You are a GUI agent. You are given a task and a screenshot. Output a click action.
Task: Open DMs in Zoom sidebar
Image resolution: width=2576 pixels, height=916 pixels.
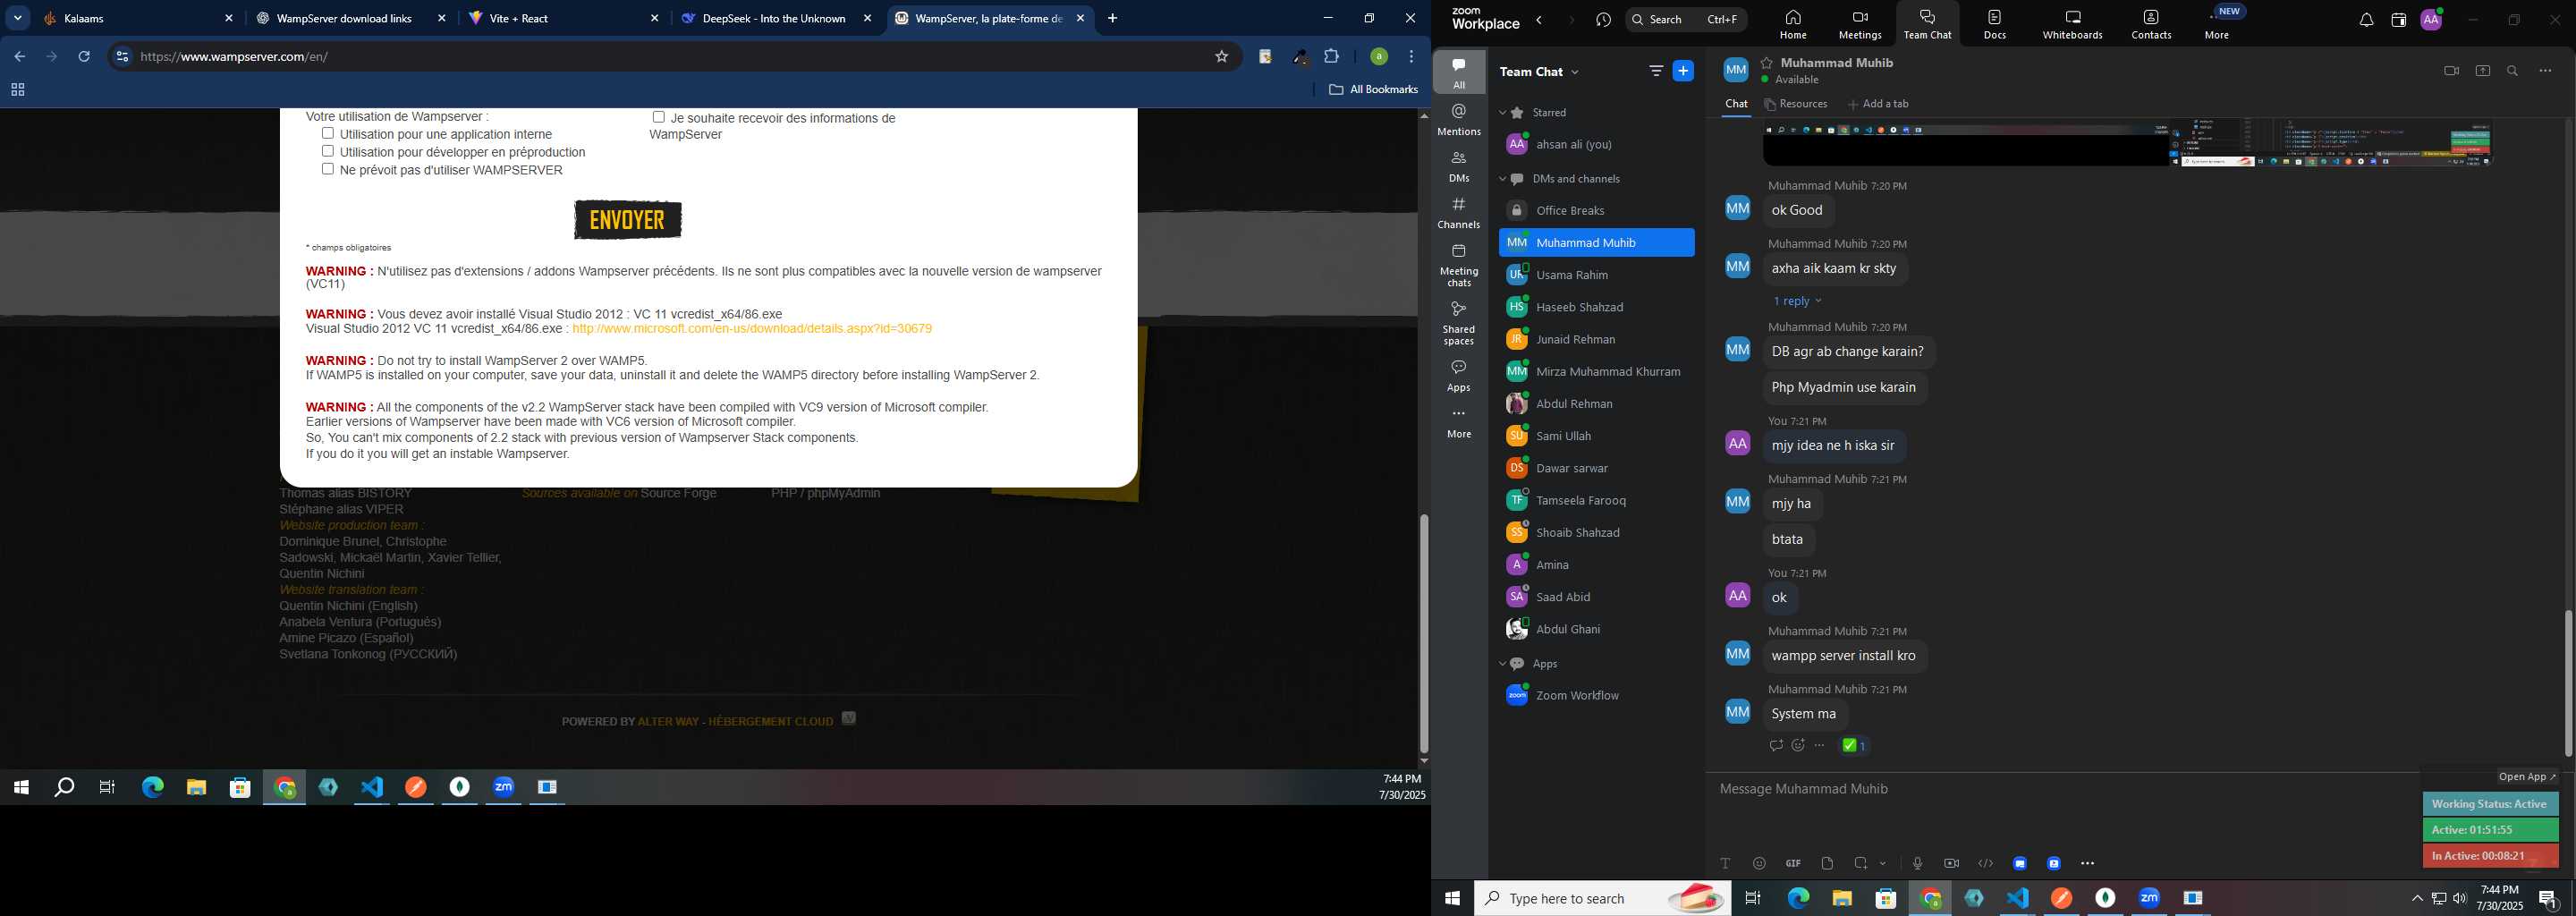[1459, 166]
